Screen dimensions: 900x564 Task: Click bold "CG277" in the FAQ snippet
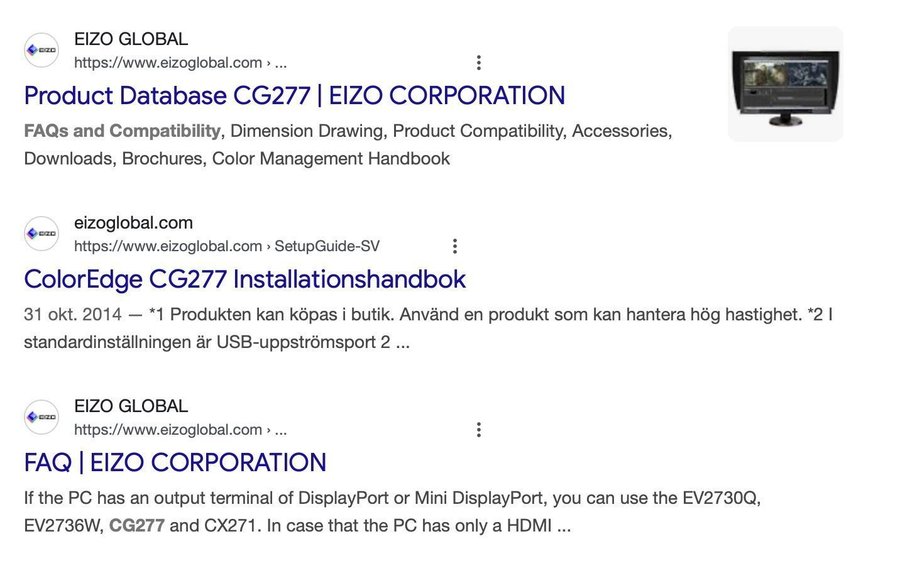pyautogui.click(x=137, y=525)
